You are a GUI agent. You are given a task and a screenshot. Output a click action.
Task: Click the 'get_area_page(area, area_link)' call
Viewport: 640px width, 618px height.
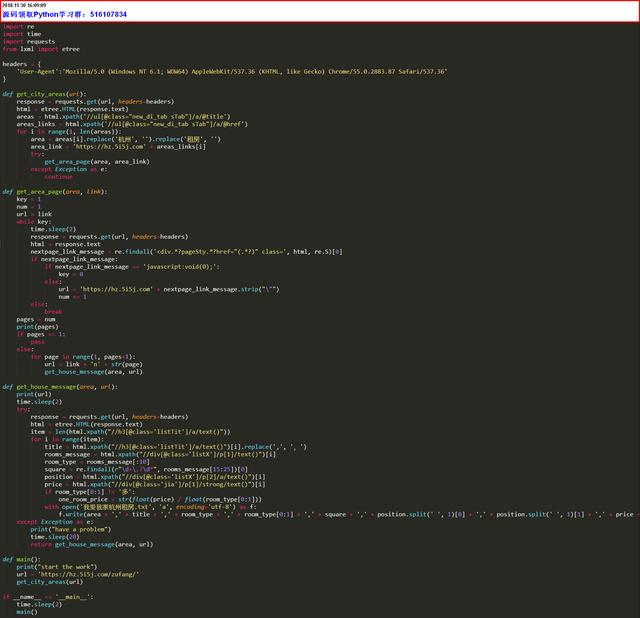click(97, 162)
